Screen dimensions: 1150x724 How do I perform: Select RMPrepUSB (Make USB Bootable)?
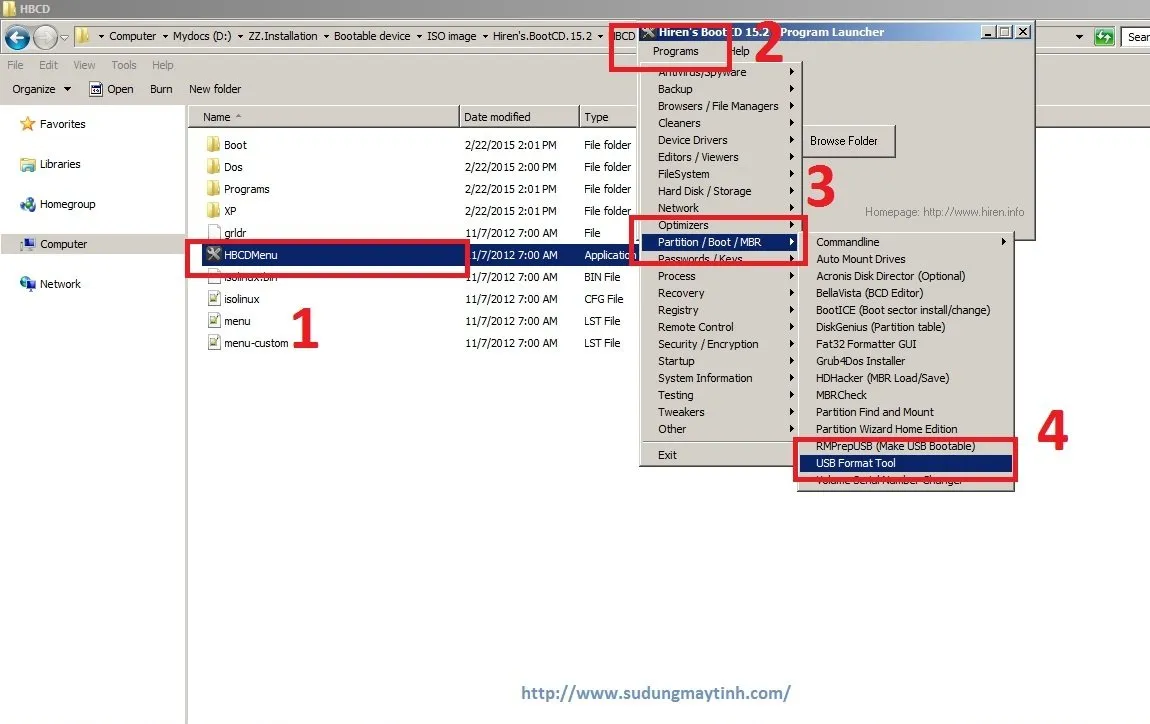tap(905, 446)
